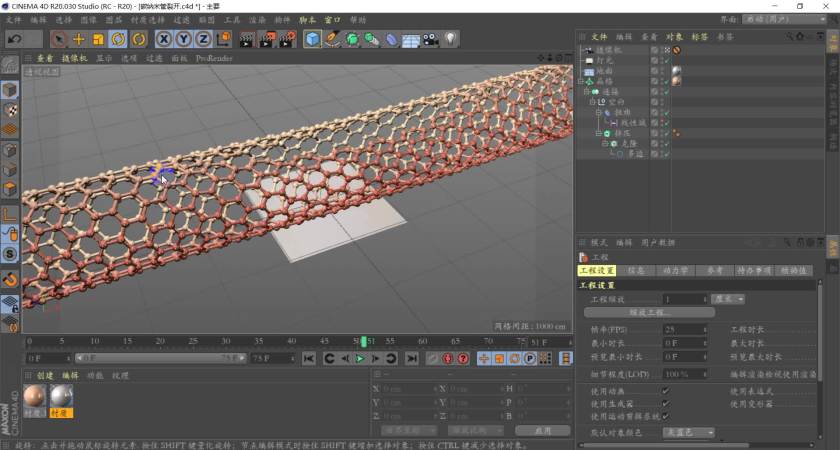Click the camera object icon in toolbar
The width and height of the screenshot is (840, 450).
pos(430,39)
